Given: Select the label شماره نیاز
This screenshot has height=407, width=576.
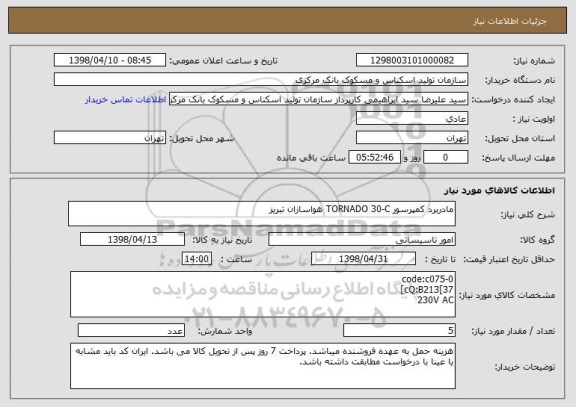Looking at the screenshot, I should (534, 61).
